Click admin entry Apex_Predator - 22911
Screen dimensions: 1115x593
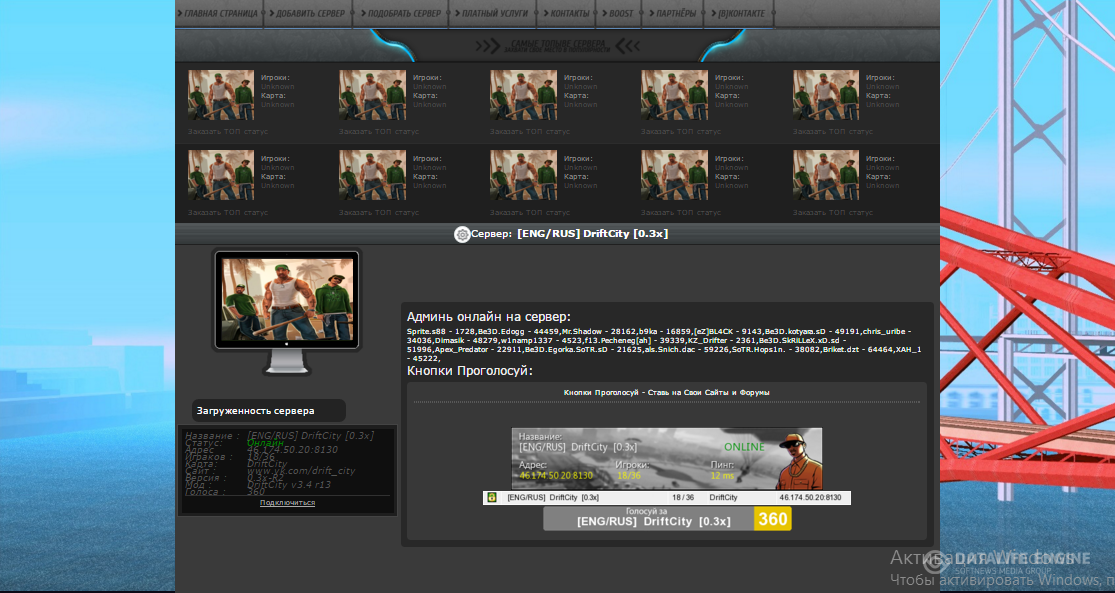pyautogui.click(x=478, y=350)
